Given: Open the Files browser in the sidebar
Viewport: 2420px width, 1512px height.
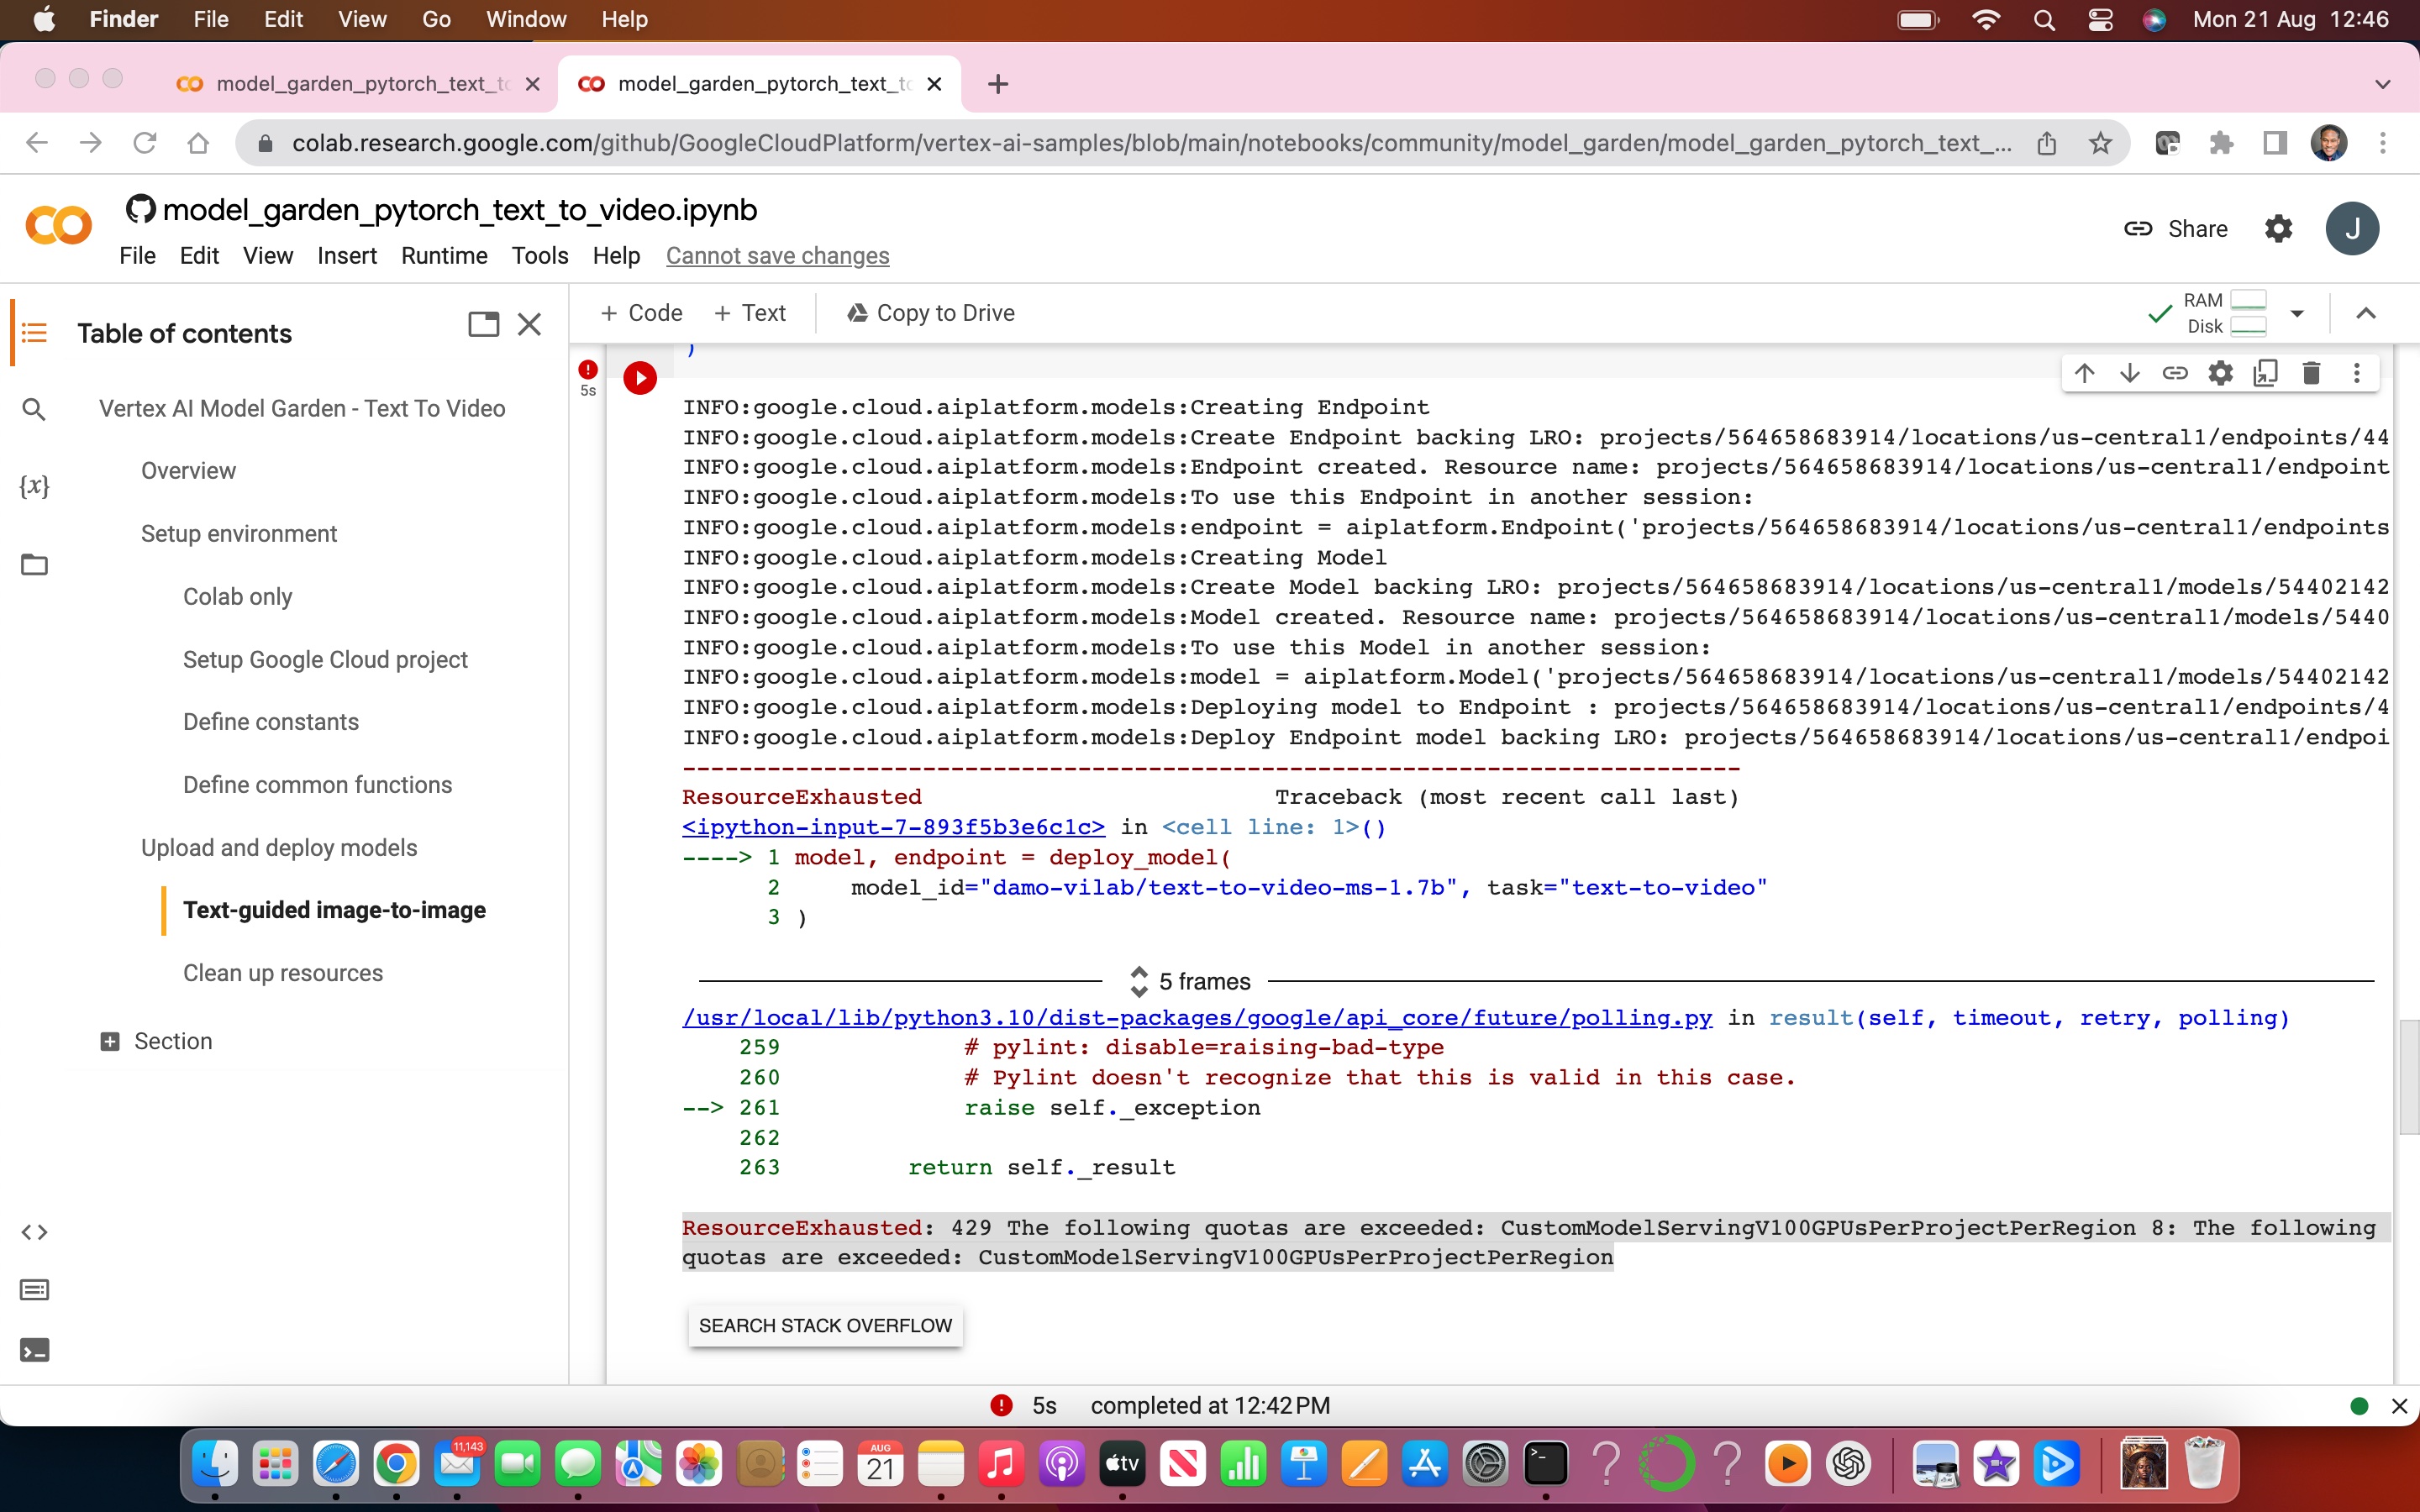Looking at the screenshot, I should pyautogui.click(x=35, y=564).
